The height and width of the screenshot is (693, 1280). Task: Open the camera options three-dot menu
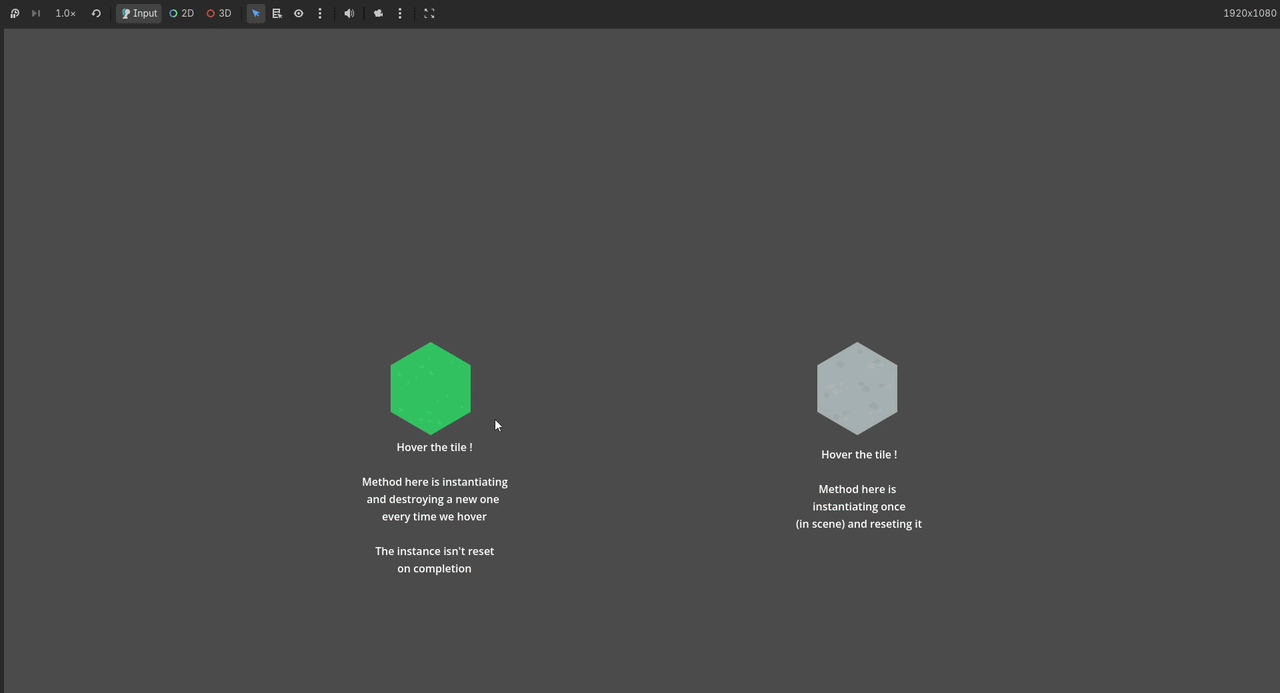click(x=400, y=13)
